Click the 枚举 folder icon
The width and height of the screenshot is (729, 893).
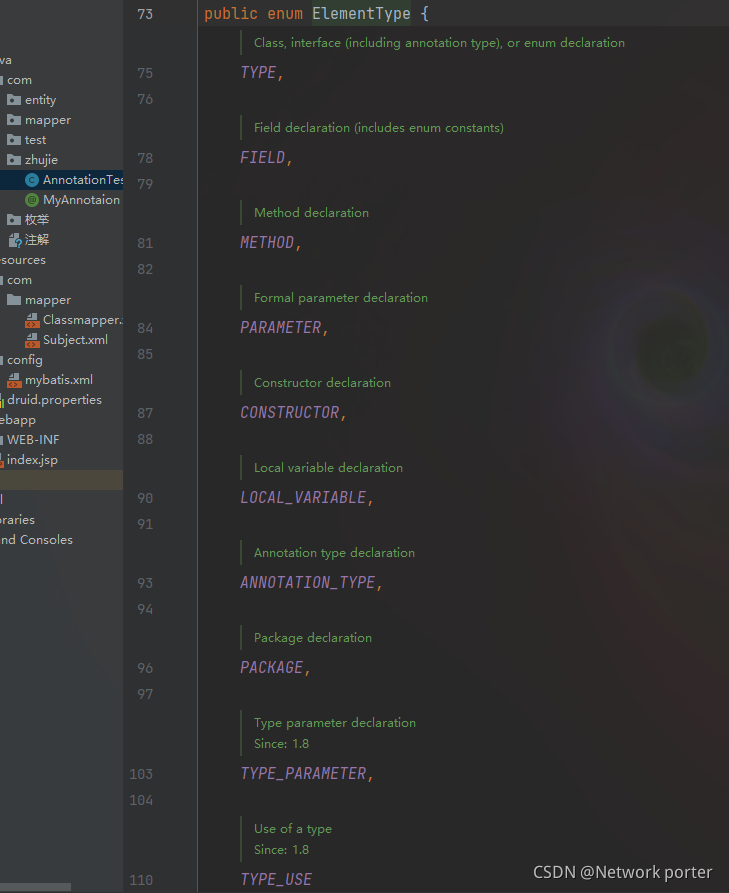(x=14, y=220)
